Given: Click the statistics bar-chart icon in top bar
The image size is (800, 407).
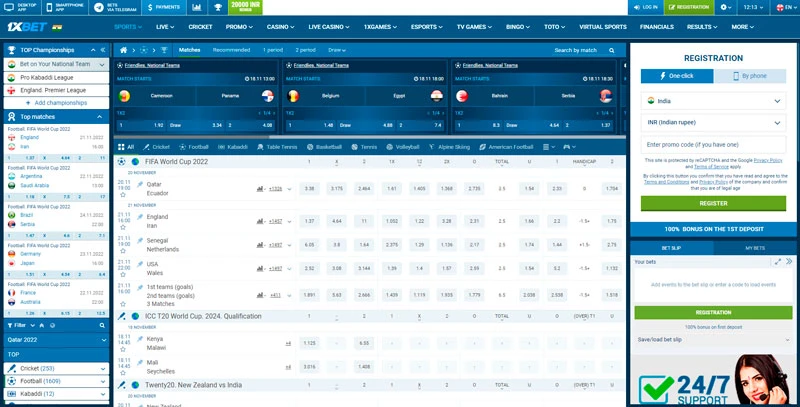Looking at the screenshot, I should pos(197,7).
